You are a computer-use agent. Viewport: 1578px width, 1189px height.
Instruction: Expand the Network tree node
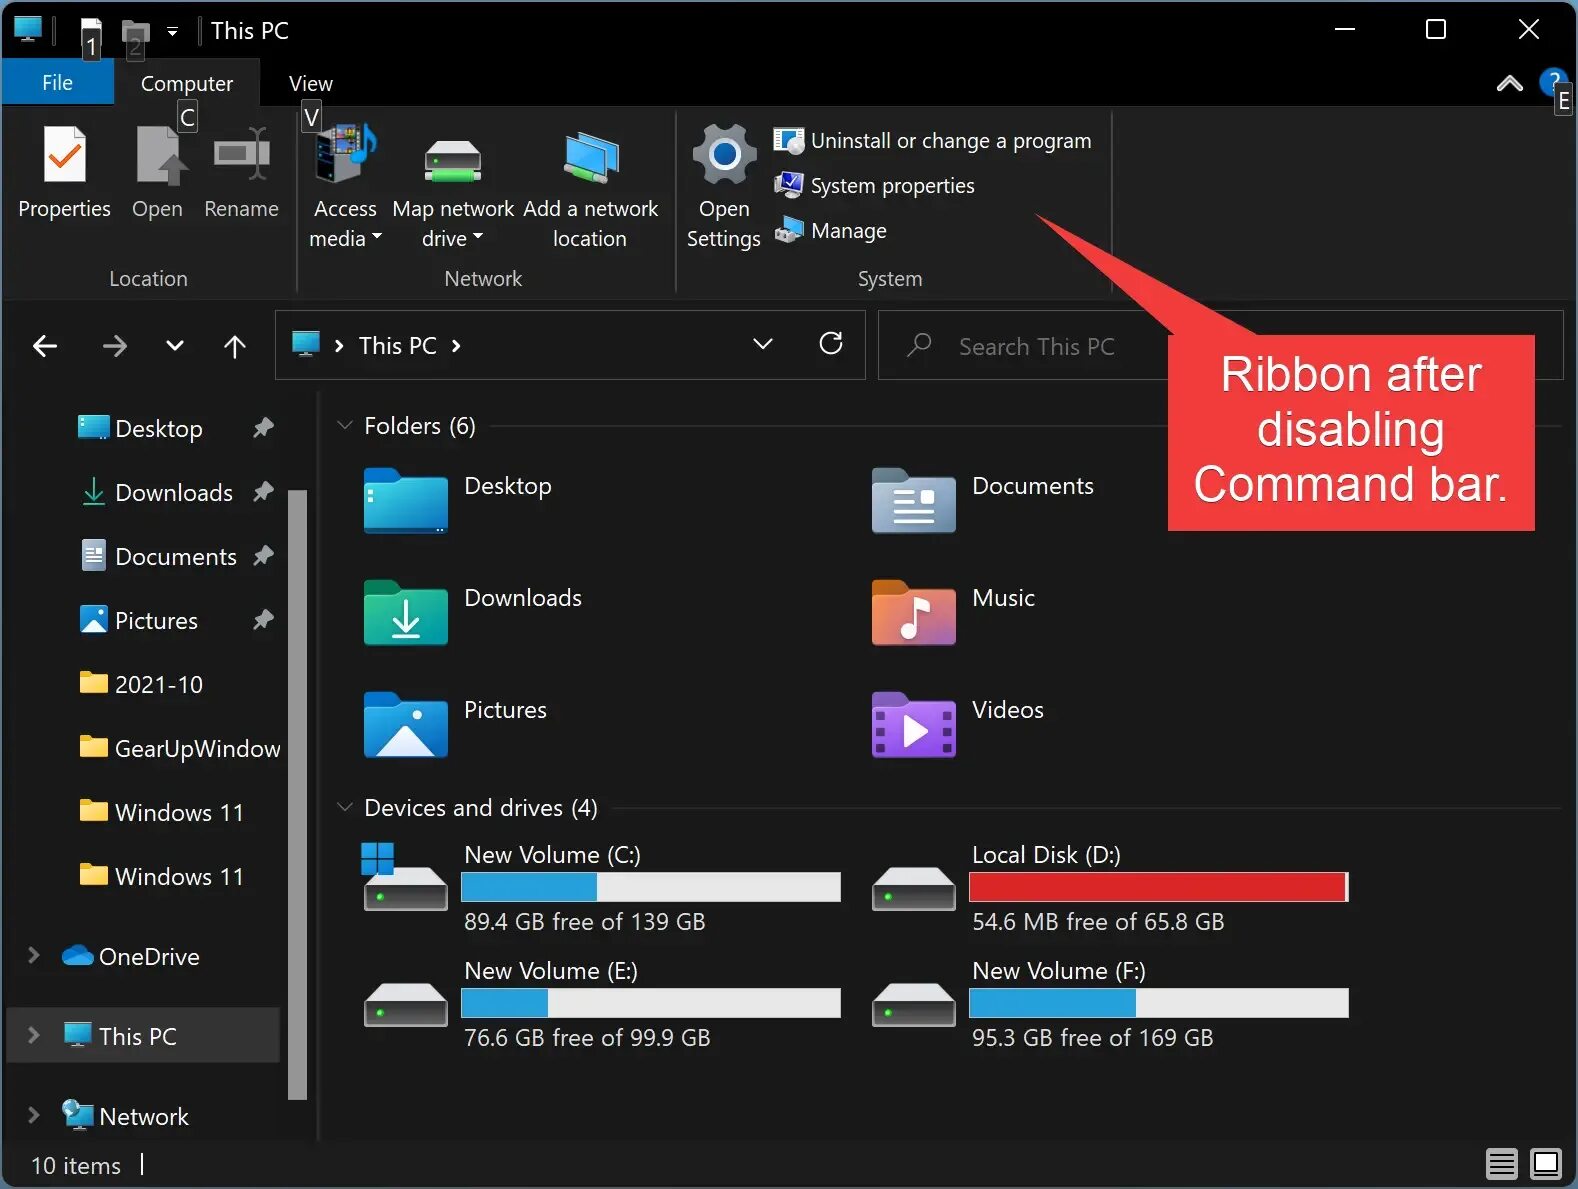coord(33,1116)
